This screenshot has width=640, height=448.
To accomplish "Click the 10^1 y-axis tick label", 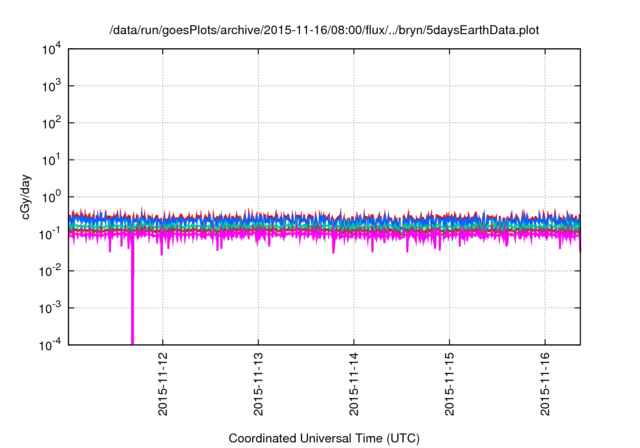I will [x=51, y=161].
